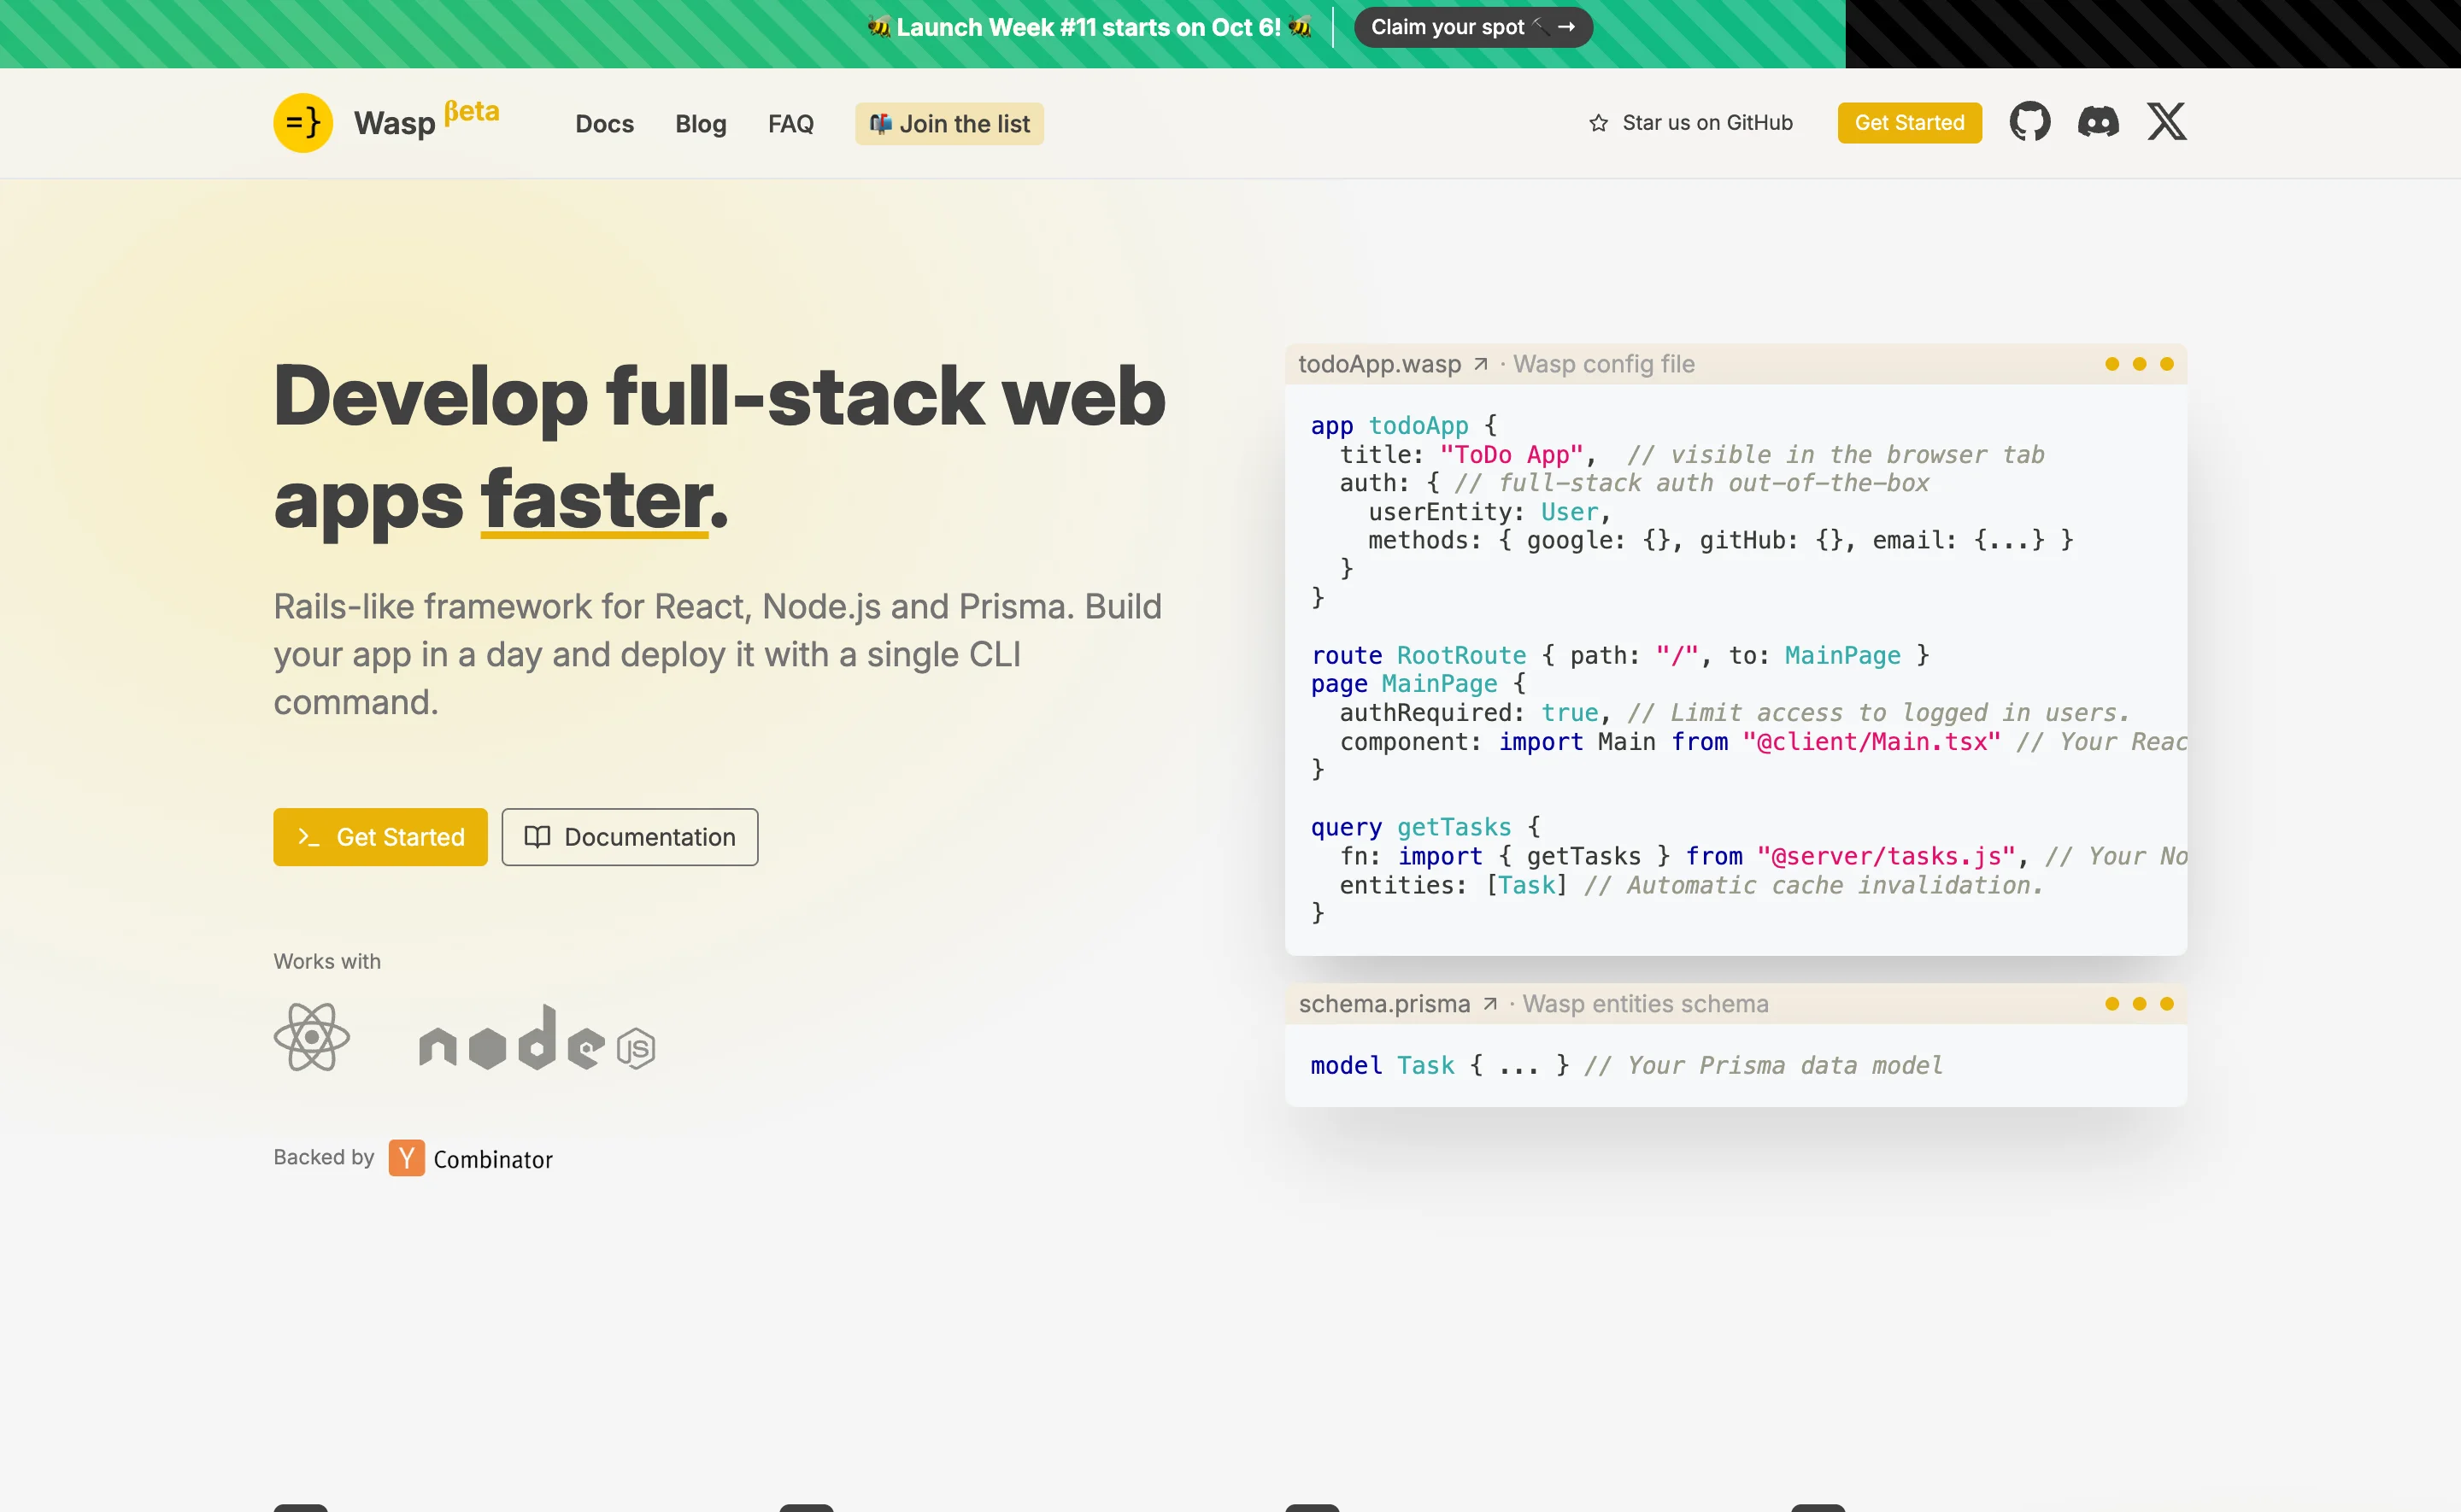Click the 'model Task' code line
Screen dimensions: 2461x1512
1626,1065
